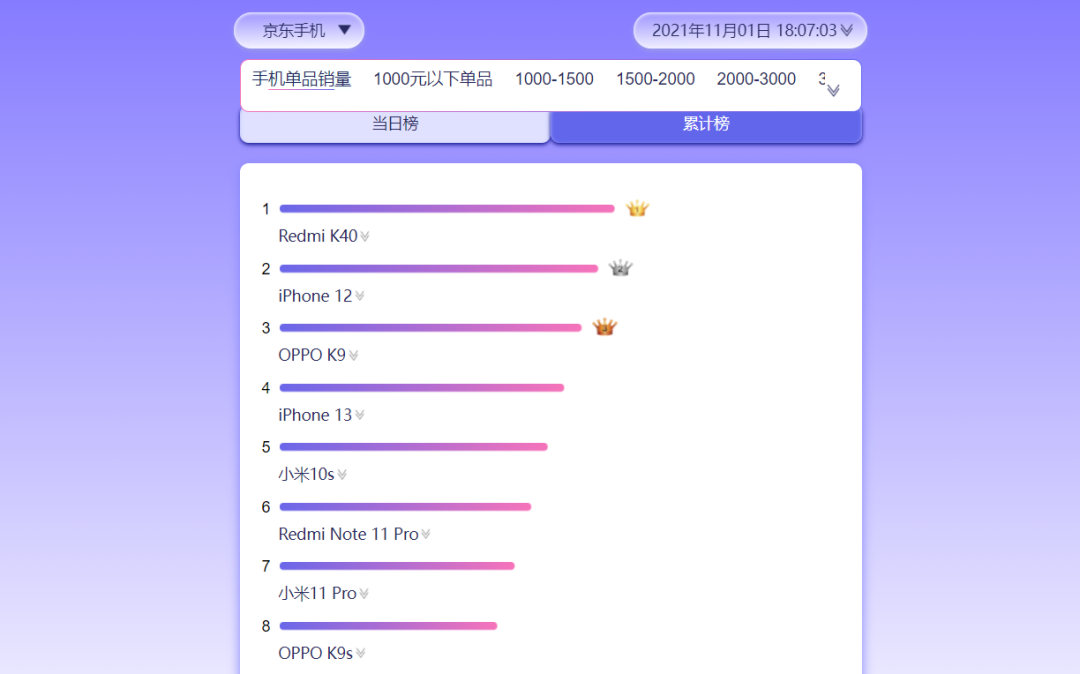Image resolution: width=1080 pixels, height=674 pixels.
Task: Click the silver crown icon beside rank 2
Action: tap(621, 268)
